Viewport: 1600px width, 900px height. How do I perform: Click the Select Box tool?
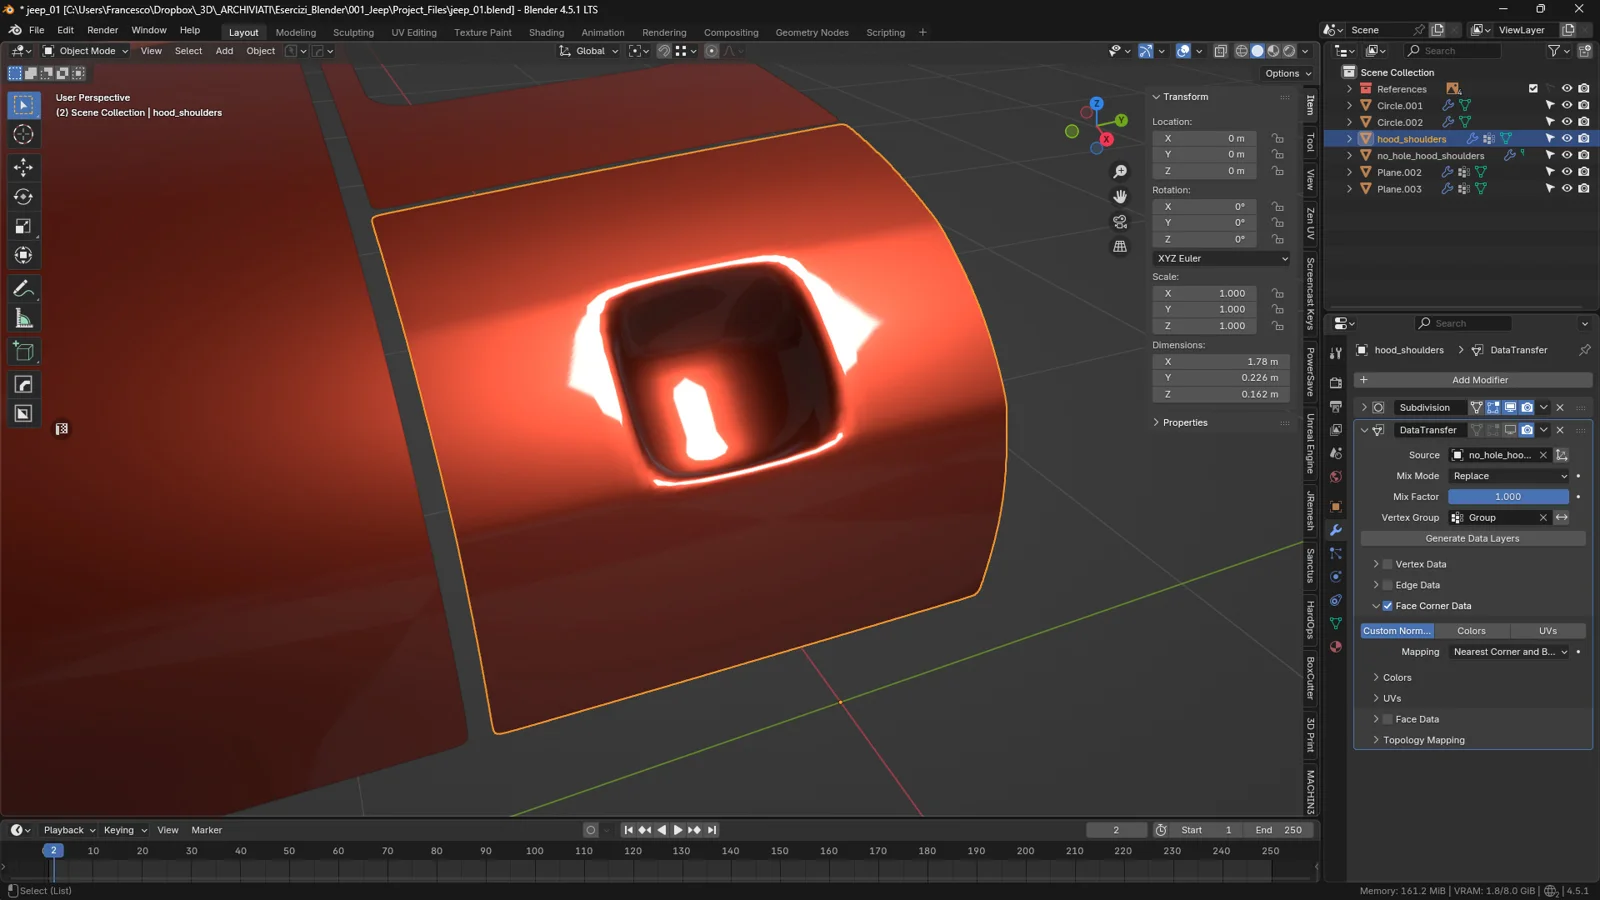click(x=24, y=105)
